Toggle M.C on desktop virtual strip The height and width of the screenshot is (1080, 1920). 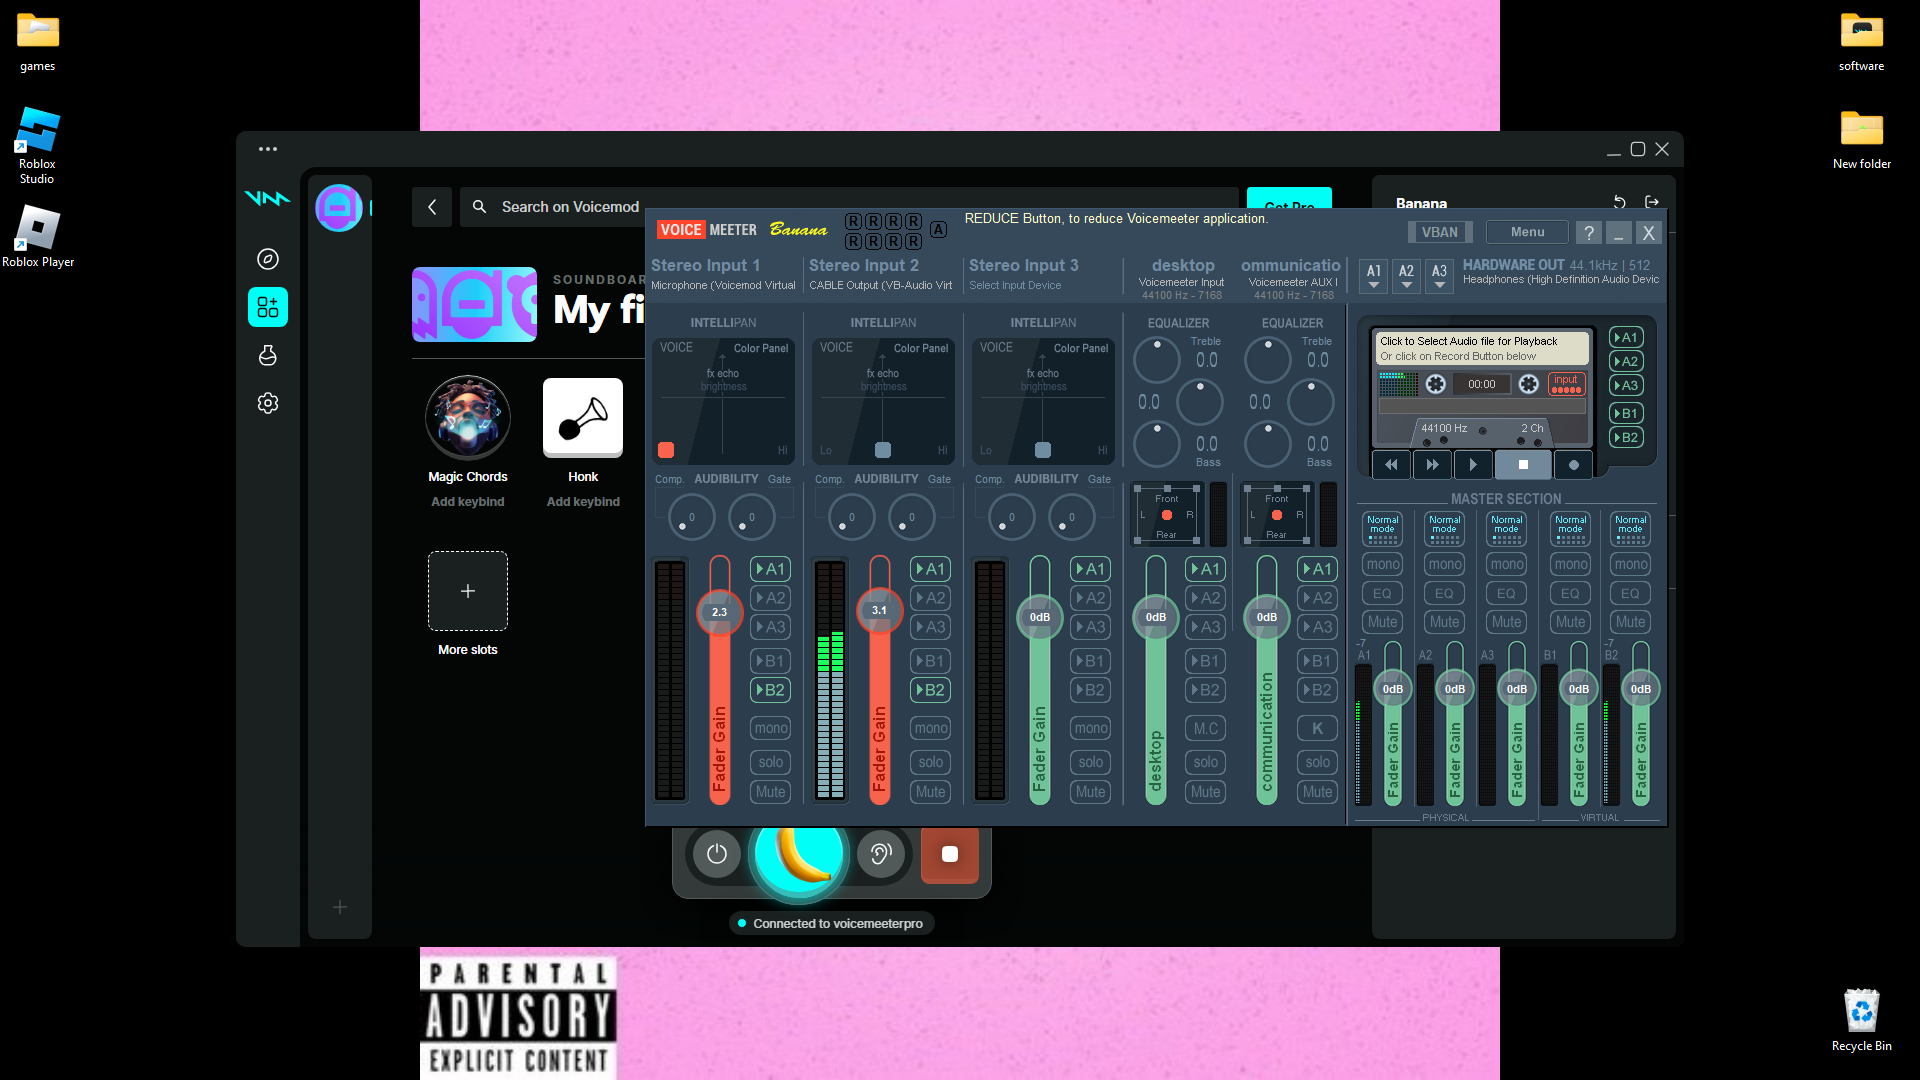(1206, 729)
